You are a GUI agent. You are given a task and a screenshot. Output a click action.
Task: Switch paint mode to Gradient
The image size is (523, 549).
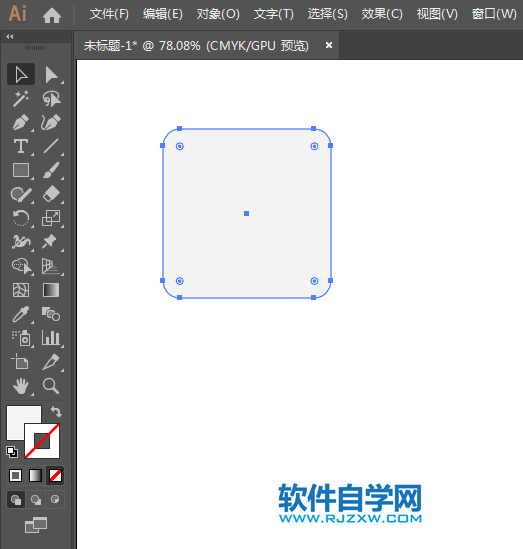pos(35,475)
